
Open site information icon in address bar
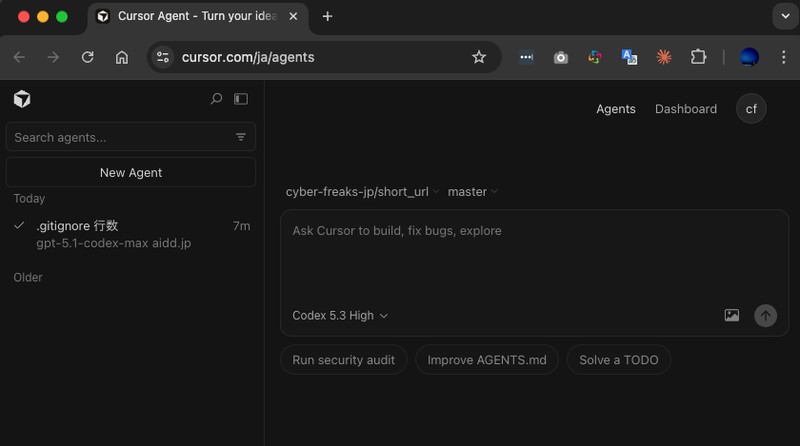click(163, 57)
